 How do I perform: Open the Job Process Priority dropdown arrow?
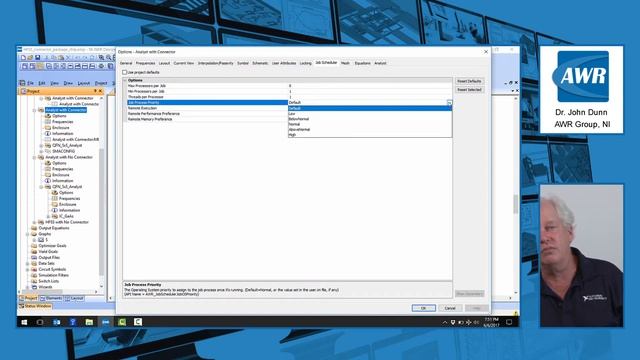(x=449, y=102)
